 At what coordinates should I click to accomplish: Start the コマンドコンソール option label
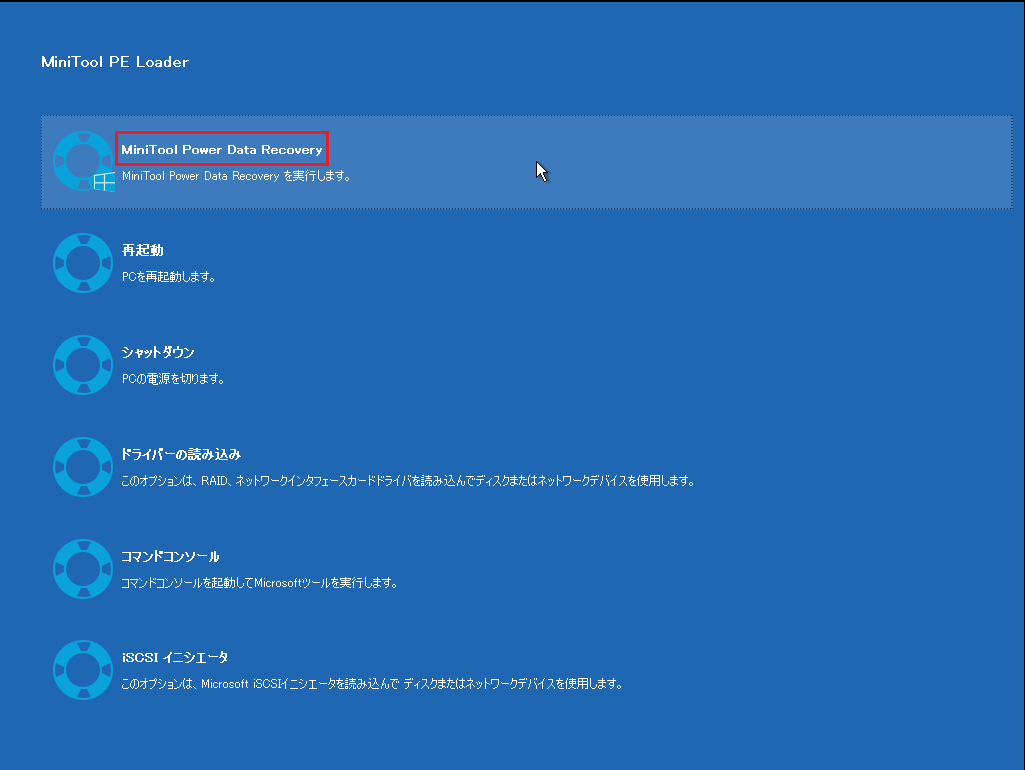coord(170,556)
